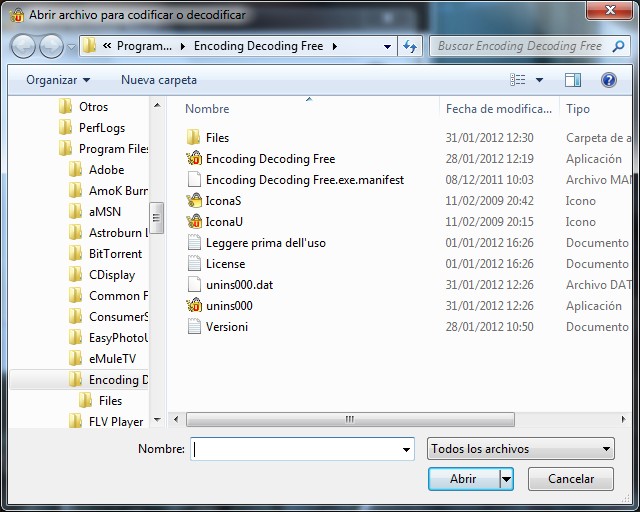Create a Nueva carpeta
640x512 pixels.
tap(159, 80)
